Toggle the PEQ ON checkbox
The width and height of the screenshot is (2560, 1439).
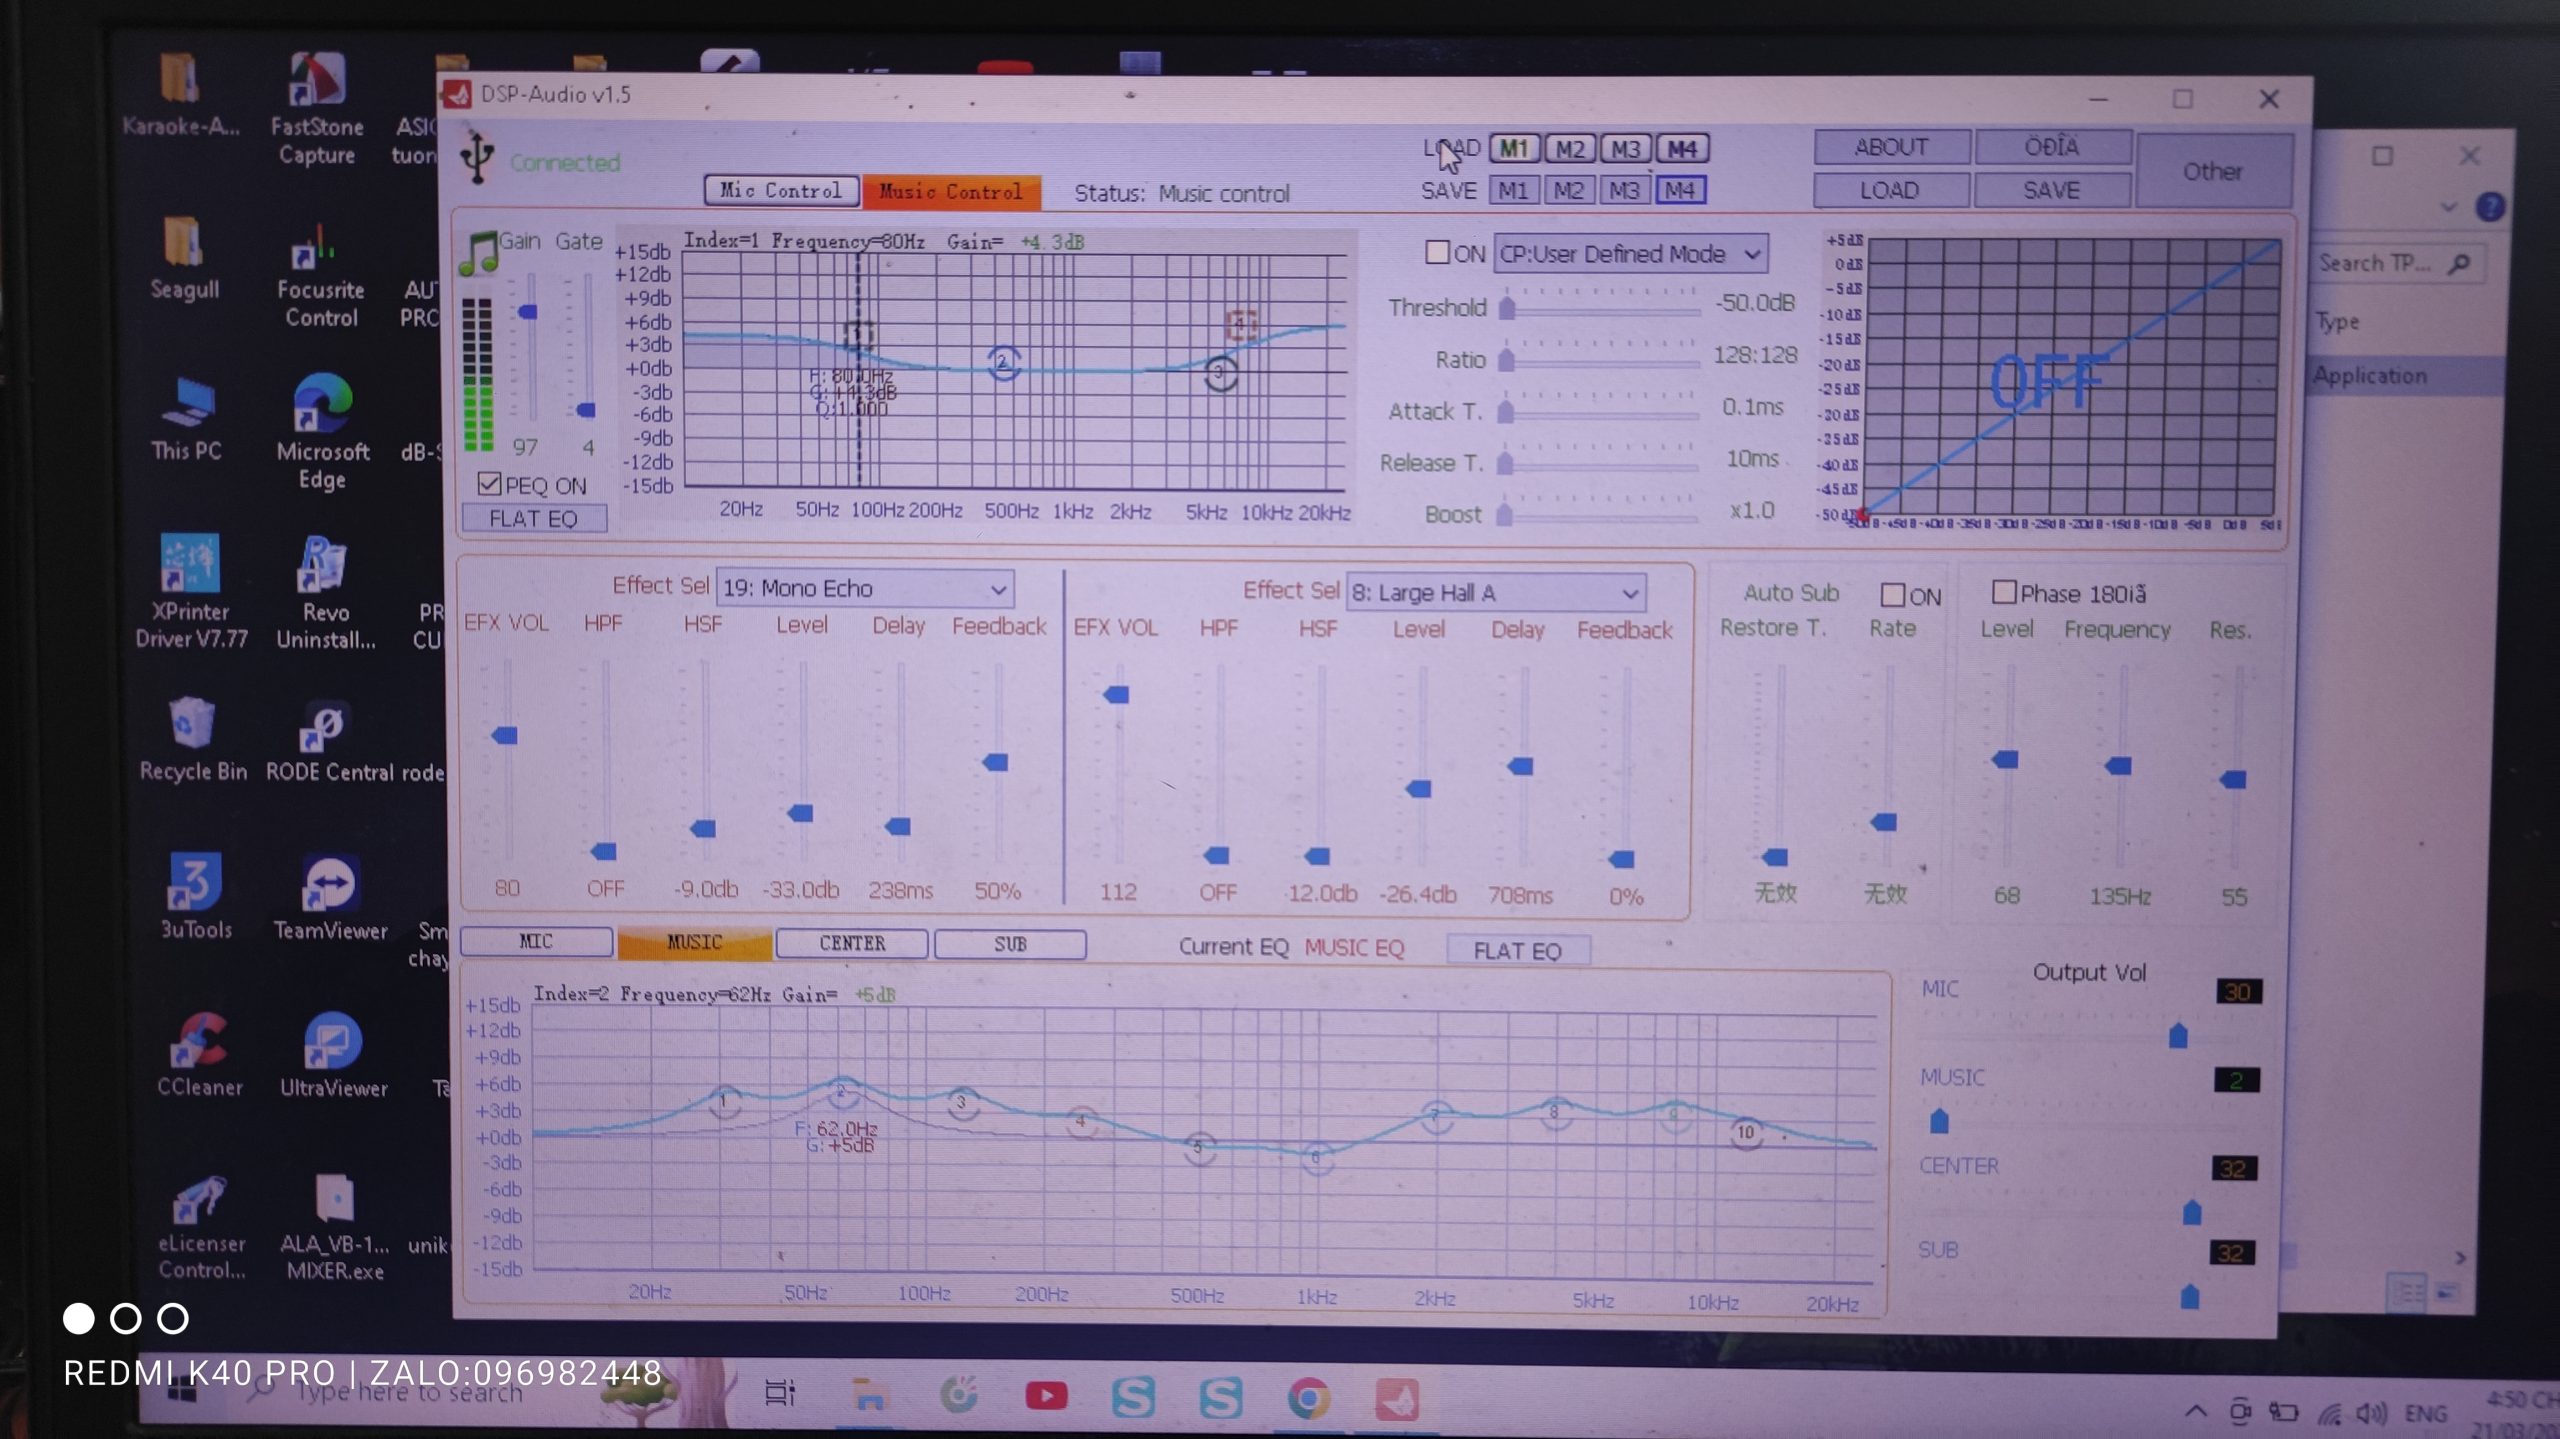489,485
